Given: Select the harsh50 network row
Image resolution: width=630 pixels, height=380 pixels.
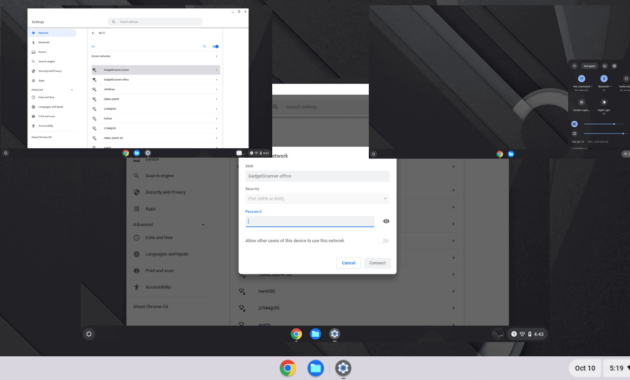Looking at the screenshot, I should point(348,291).
